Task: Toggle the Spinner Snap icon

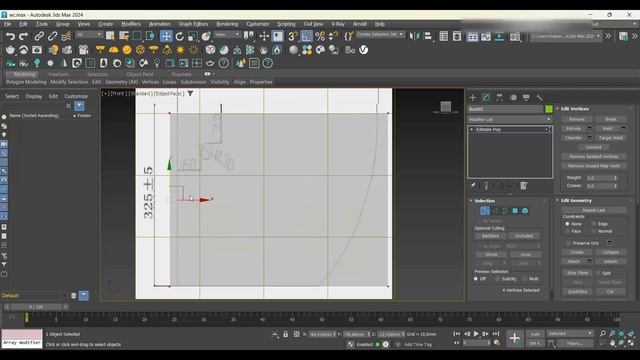Action: click(x=333, y=36)
